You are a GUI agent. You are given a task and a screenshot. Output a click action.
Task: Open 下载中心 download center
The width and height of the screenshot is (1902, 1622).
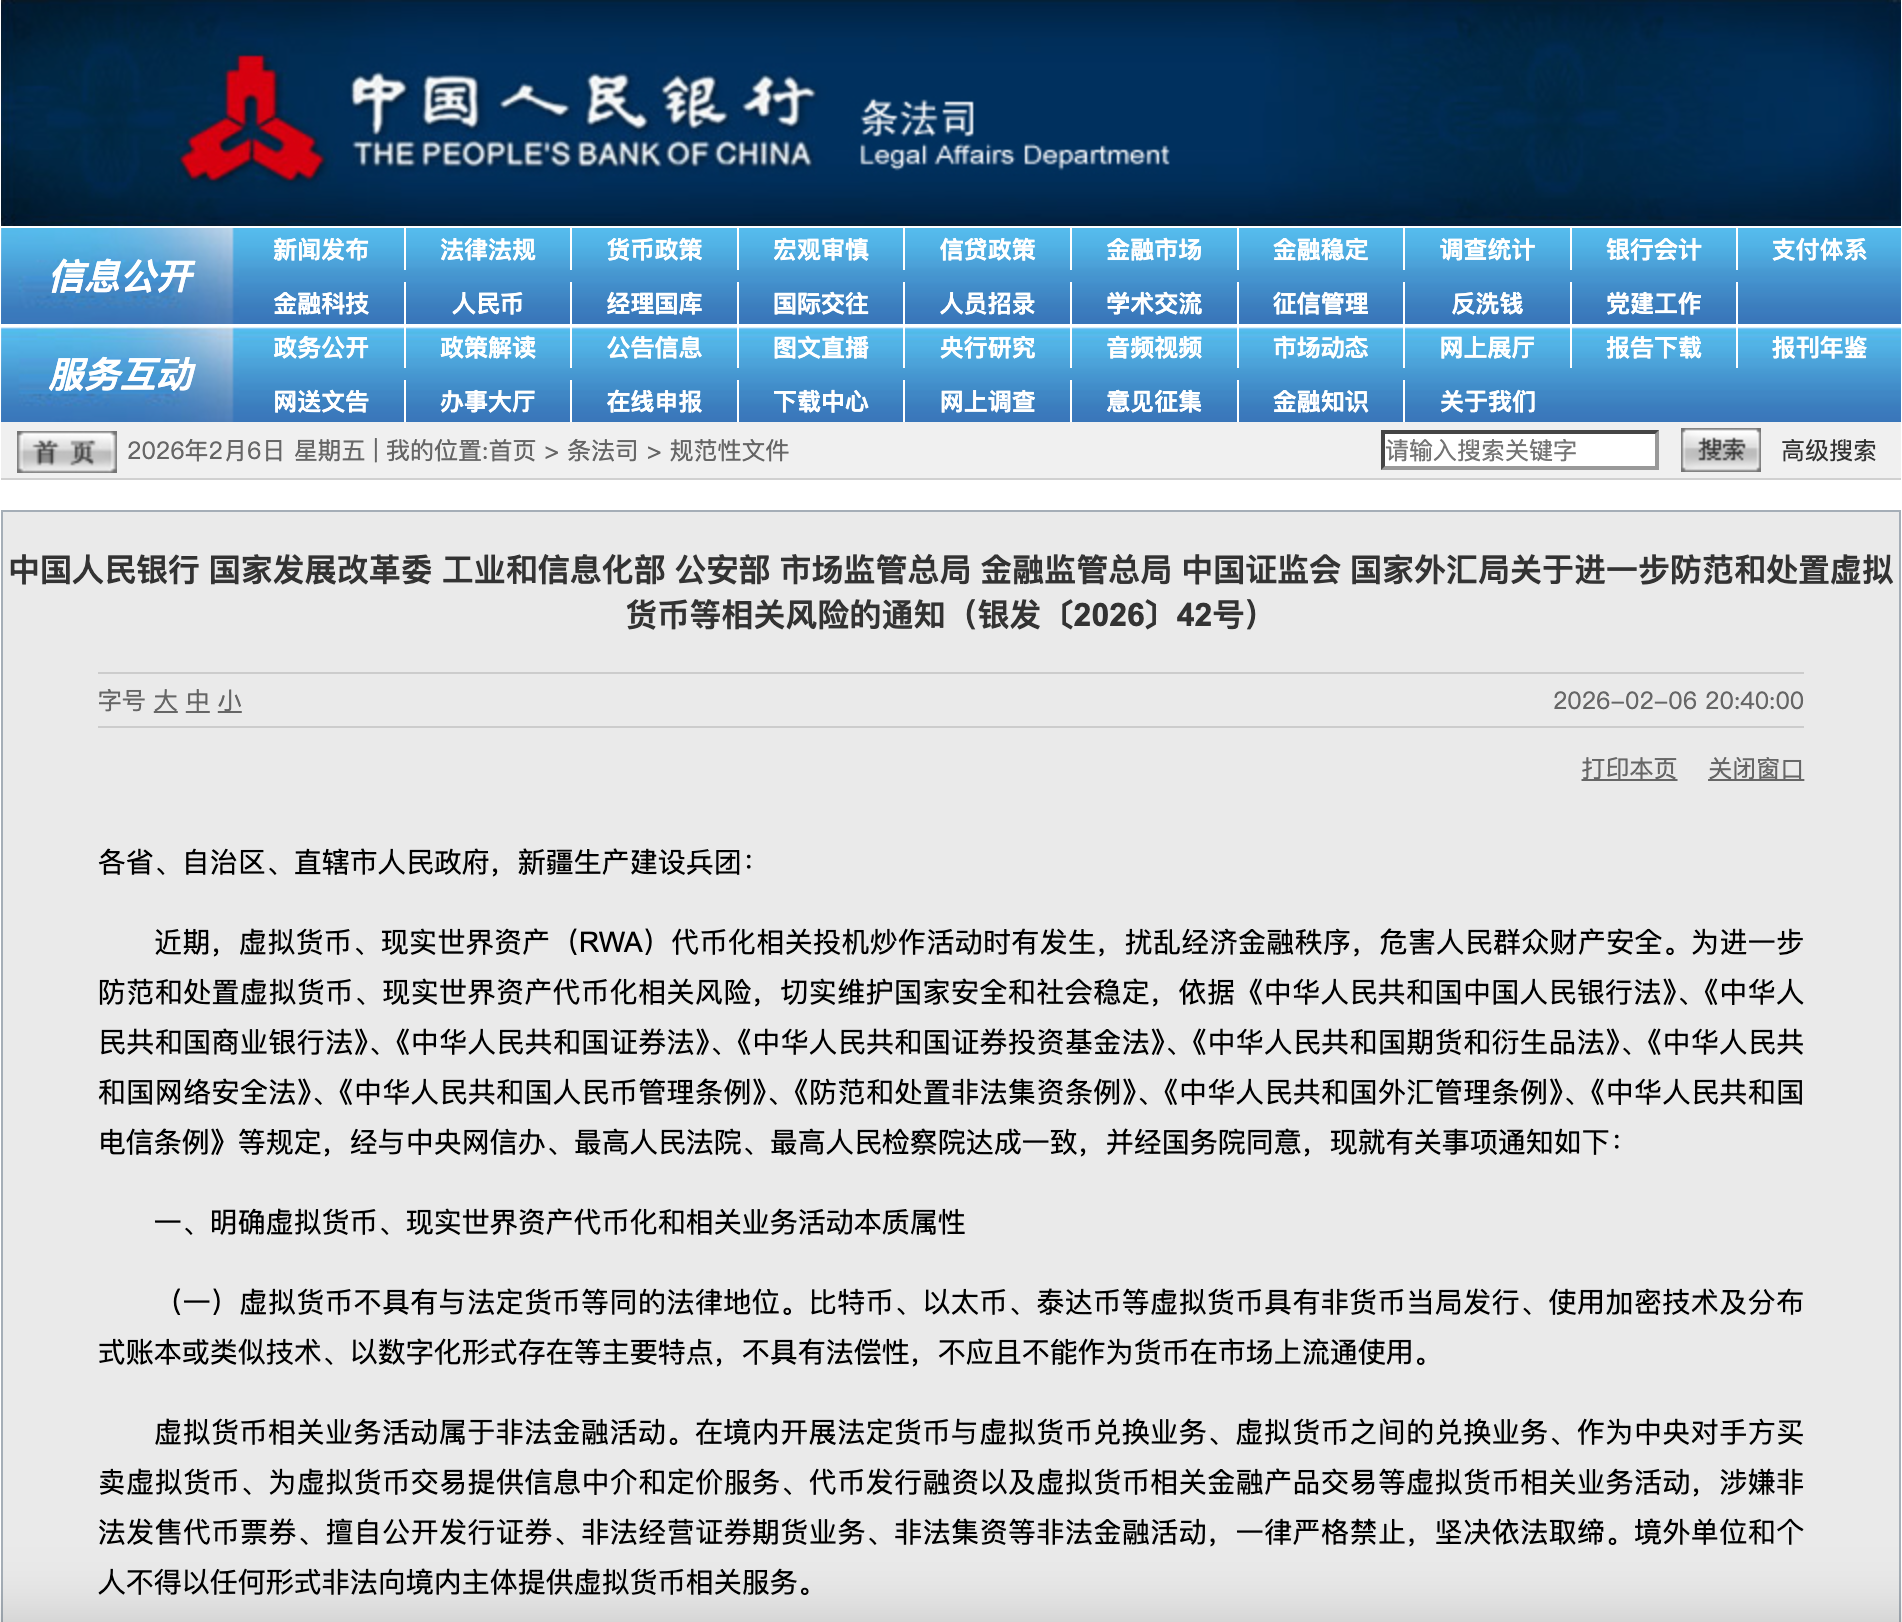[820, 401]
